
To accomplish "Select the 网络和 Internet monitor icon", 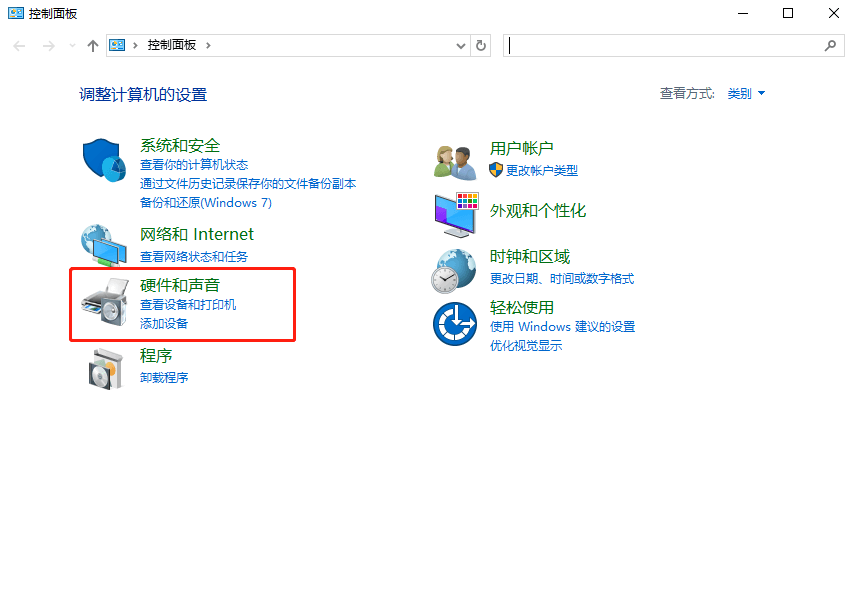I will tap(104, 243).
